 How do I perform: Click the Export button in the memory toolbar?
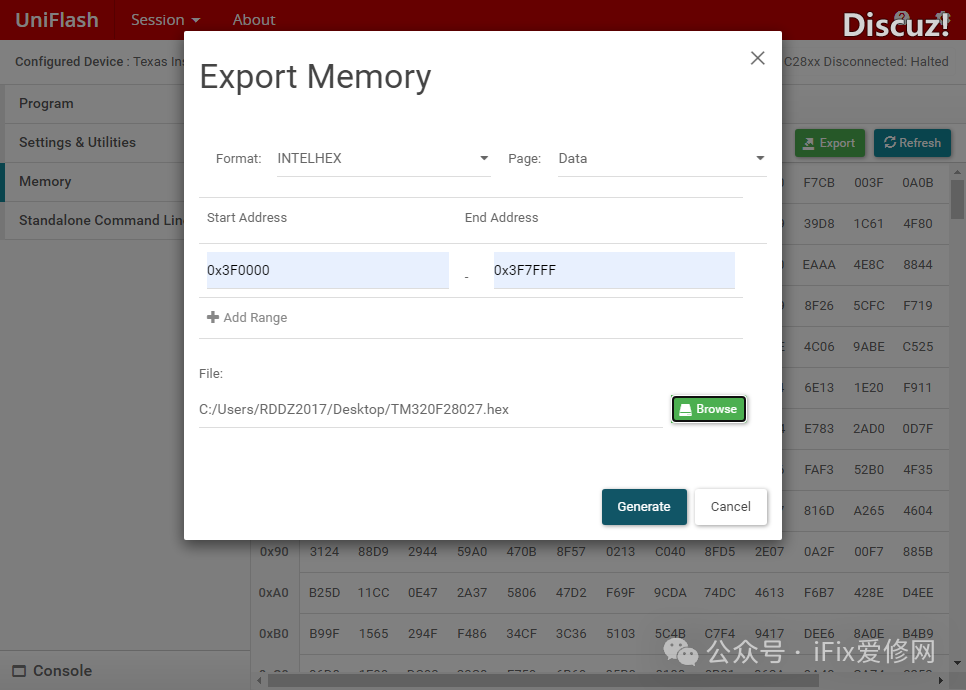click(x=829, y=143)
